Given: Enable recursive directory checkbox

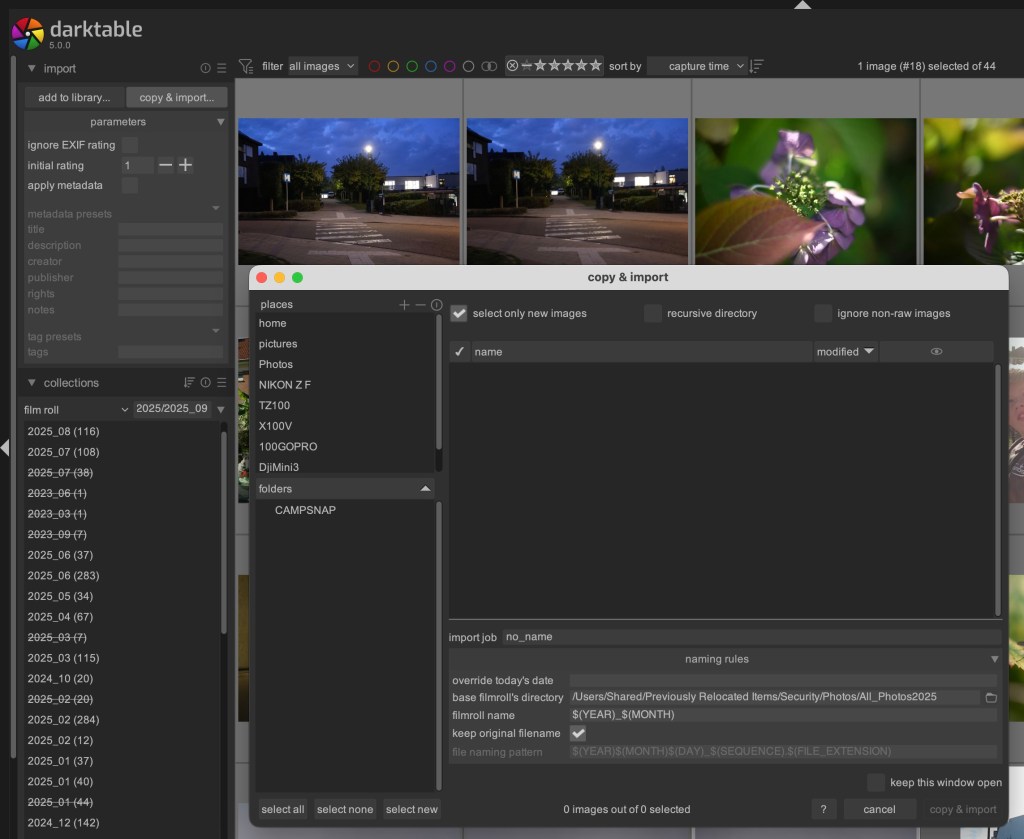Looking at the screenshot, I should [x=653, y=313].
